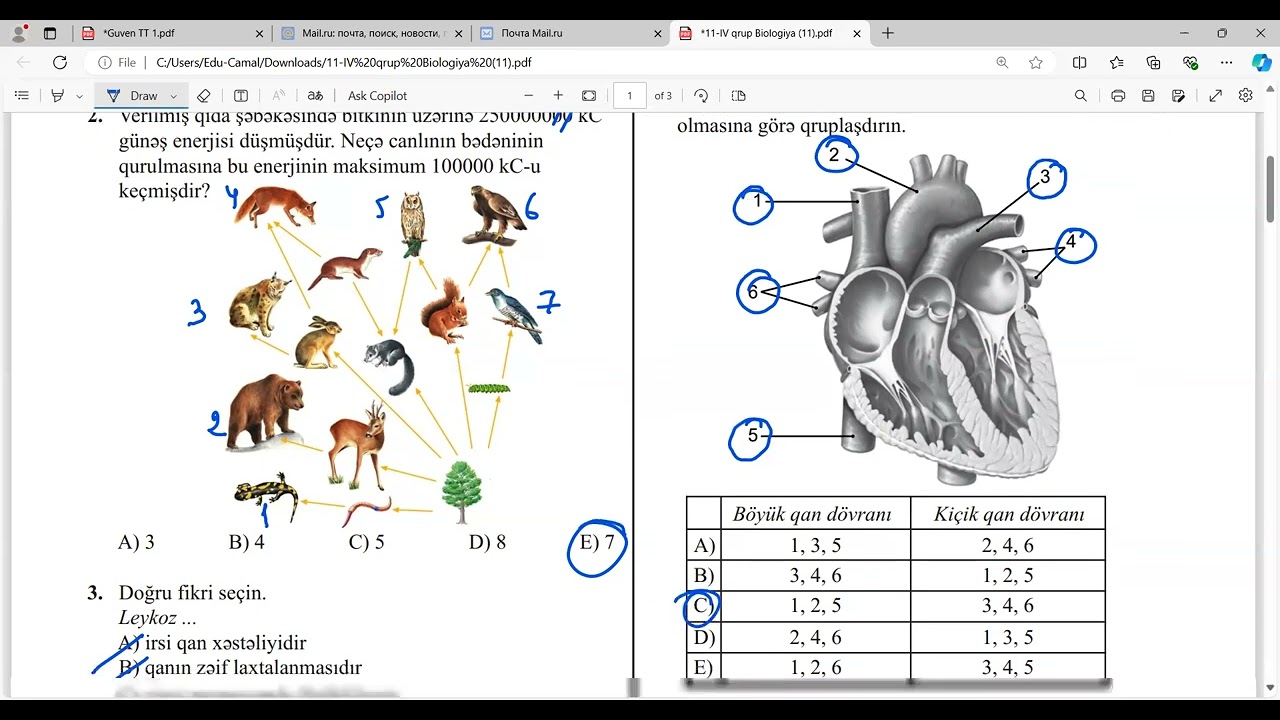Click the text 'qanın zəif laxtalanmasıdır'
1280x720 pixels.
tap(253, 668)
